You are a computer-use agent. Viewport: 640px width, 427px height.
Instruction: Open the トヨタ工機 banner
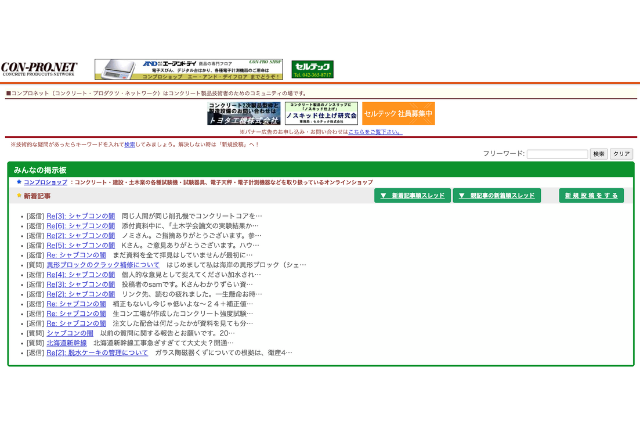pyautogui.click(x=244, y=113)
